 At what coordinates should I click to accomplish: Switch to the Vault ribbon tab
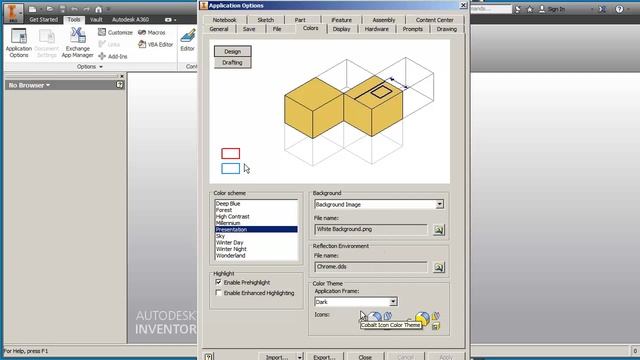(96, 19)
